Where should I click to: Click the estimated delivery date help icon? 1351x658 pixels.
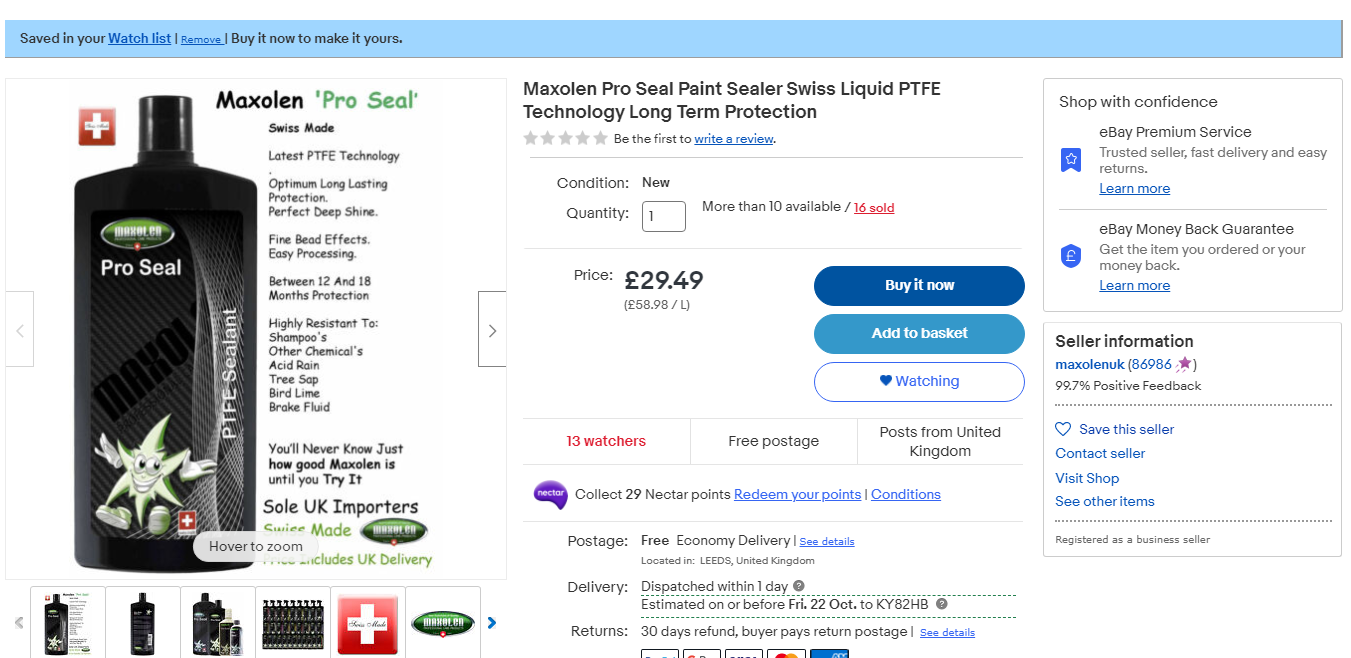click(942, 604)
